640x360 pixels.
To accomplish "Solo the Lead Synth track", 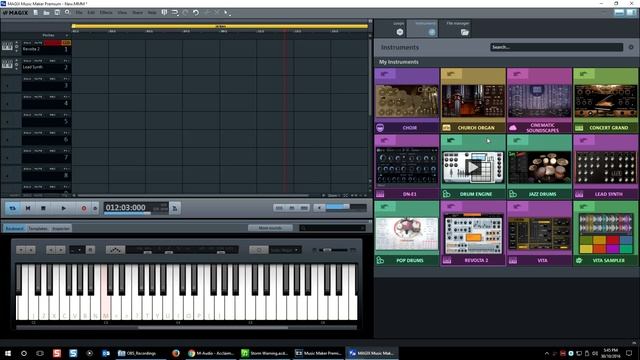I will click(x=27, y=61).
